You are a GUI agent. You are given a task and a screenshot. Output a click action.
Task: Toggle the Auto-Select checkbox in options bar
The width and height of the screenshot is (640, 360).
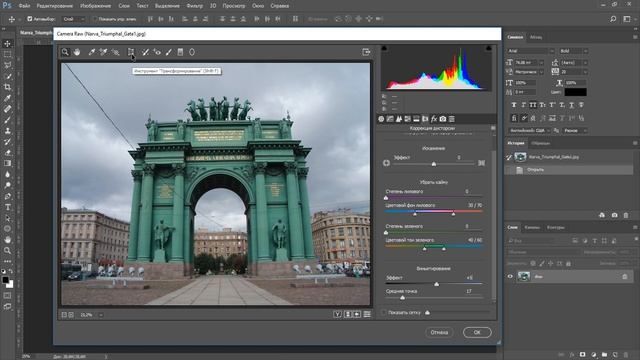click(29, 19)
